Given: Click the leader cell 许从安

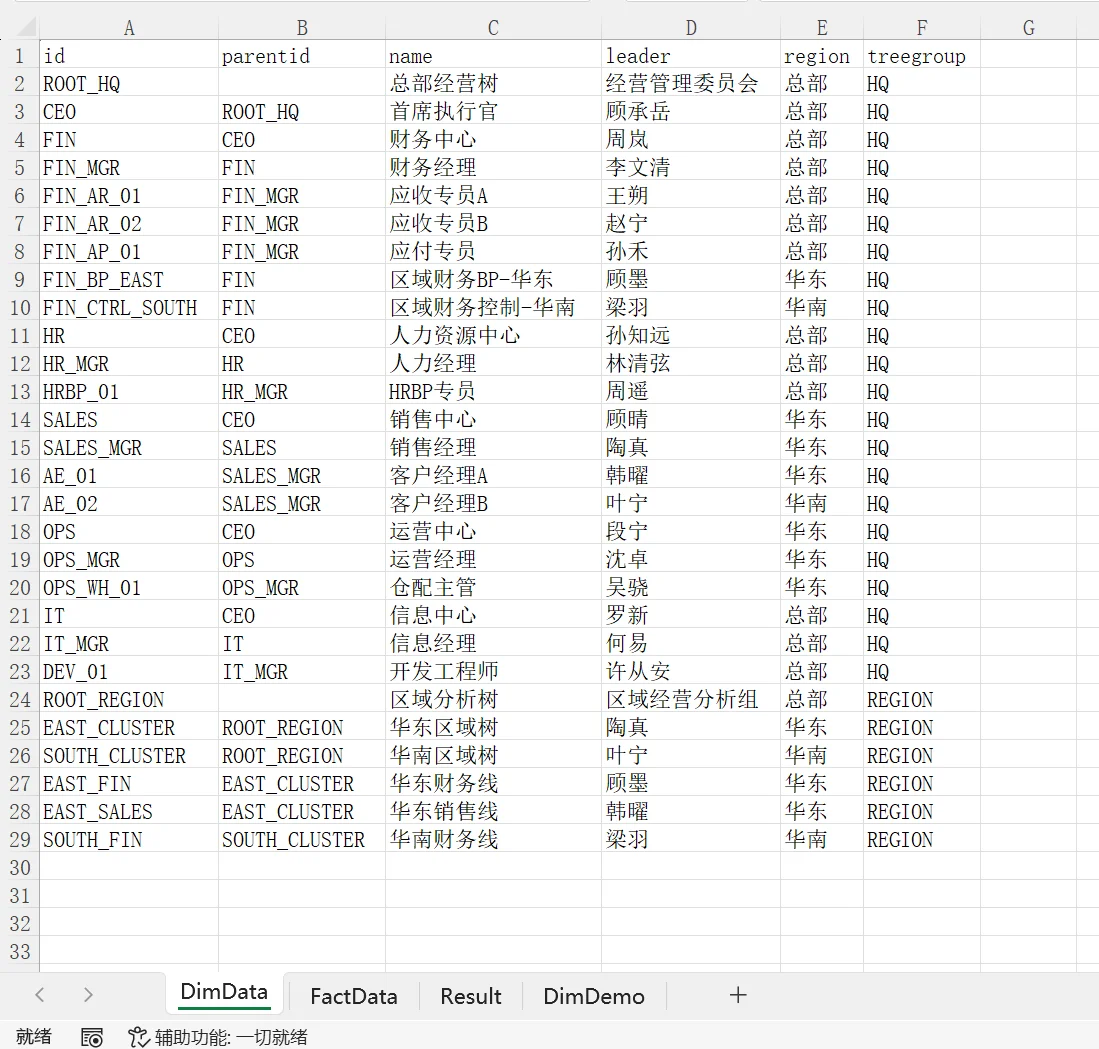Looking at the screenshot, I should [x=691, y=671].
